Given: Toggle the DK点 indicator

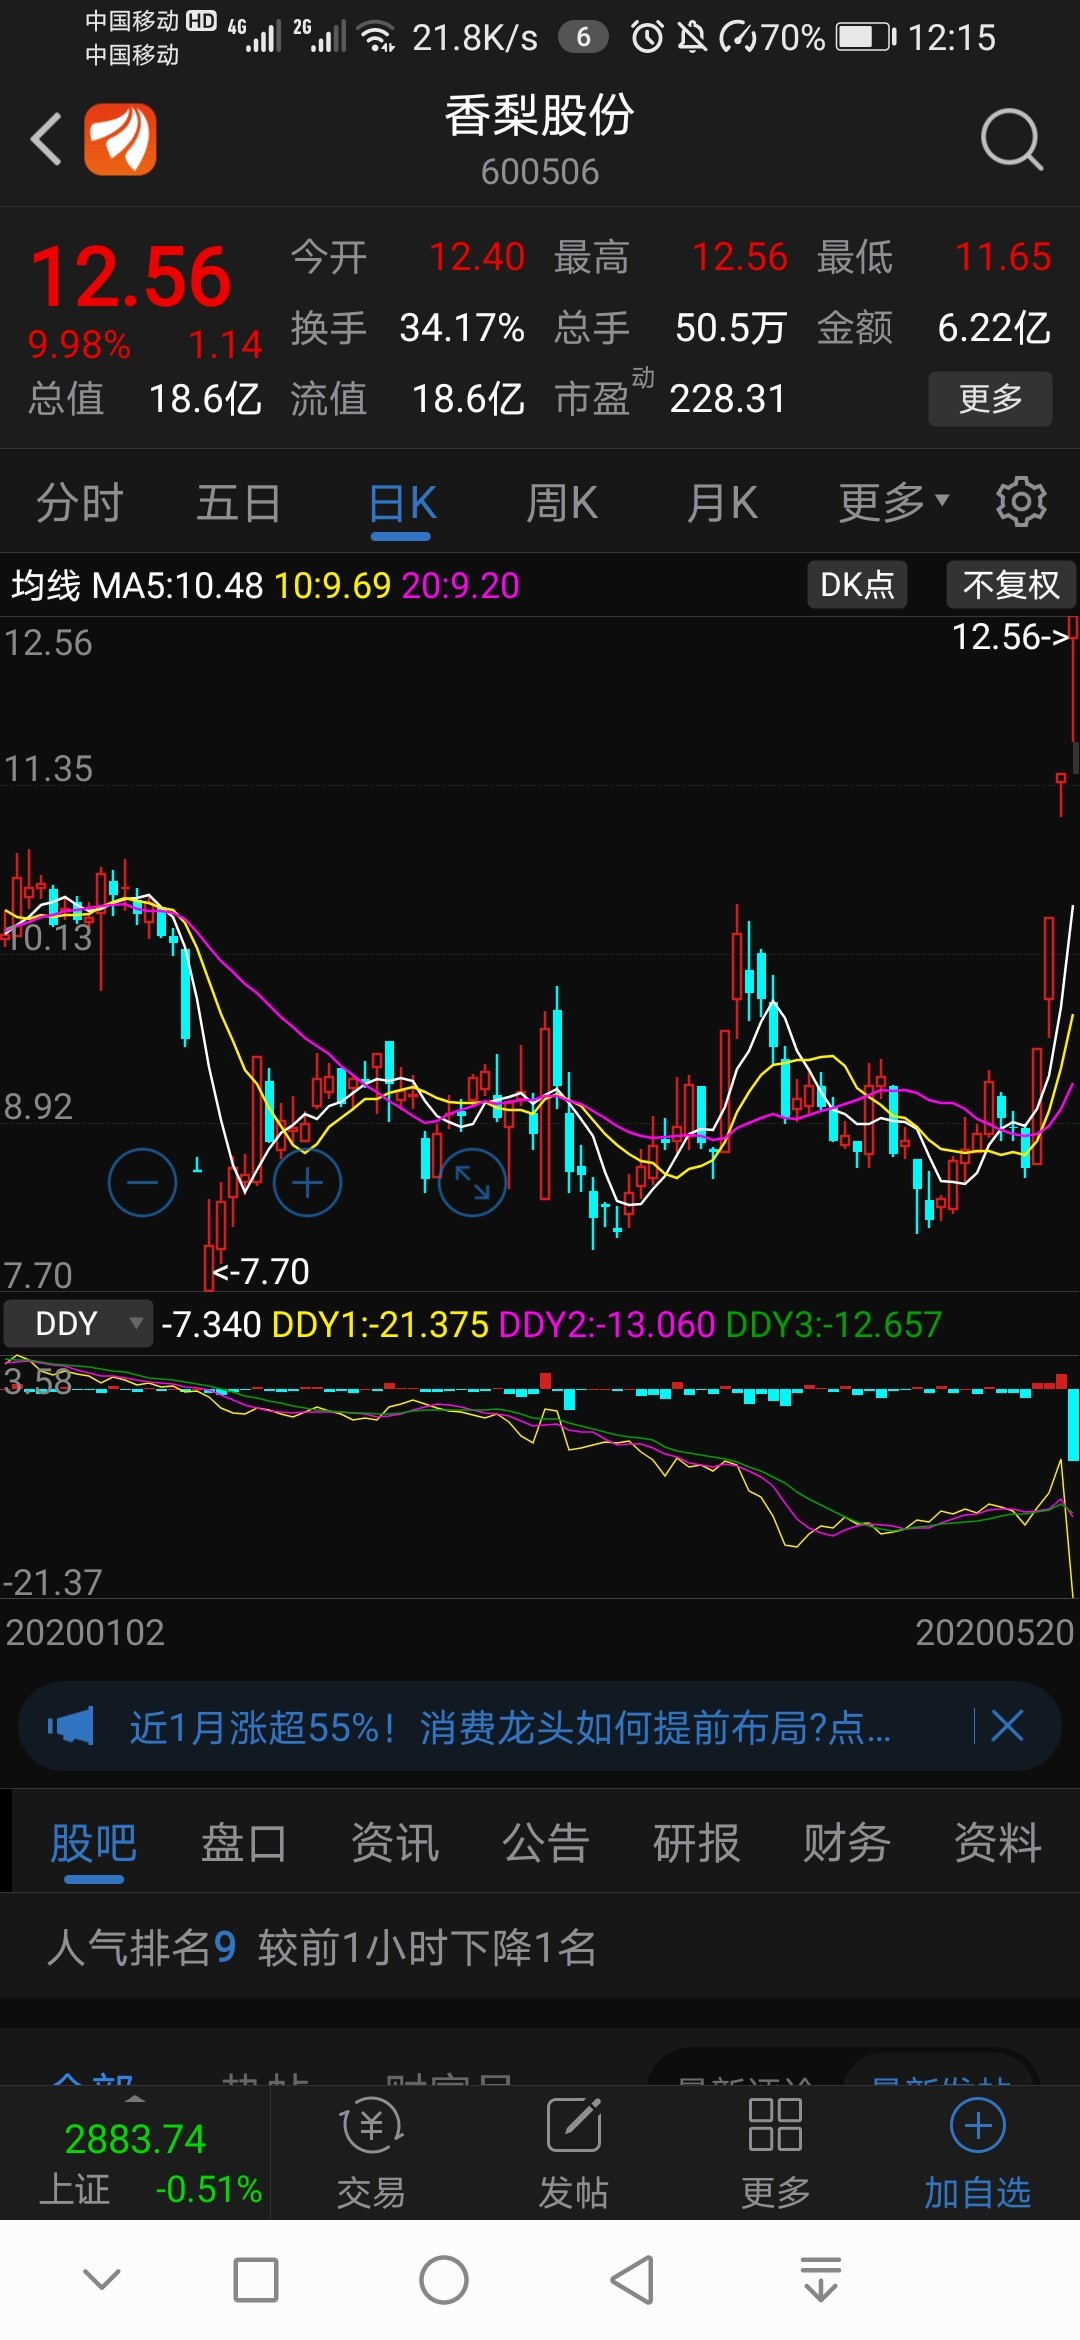Looking at the screenshot, I should 857,584.
